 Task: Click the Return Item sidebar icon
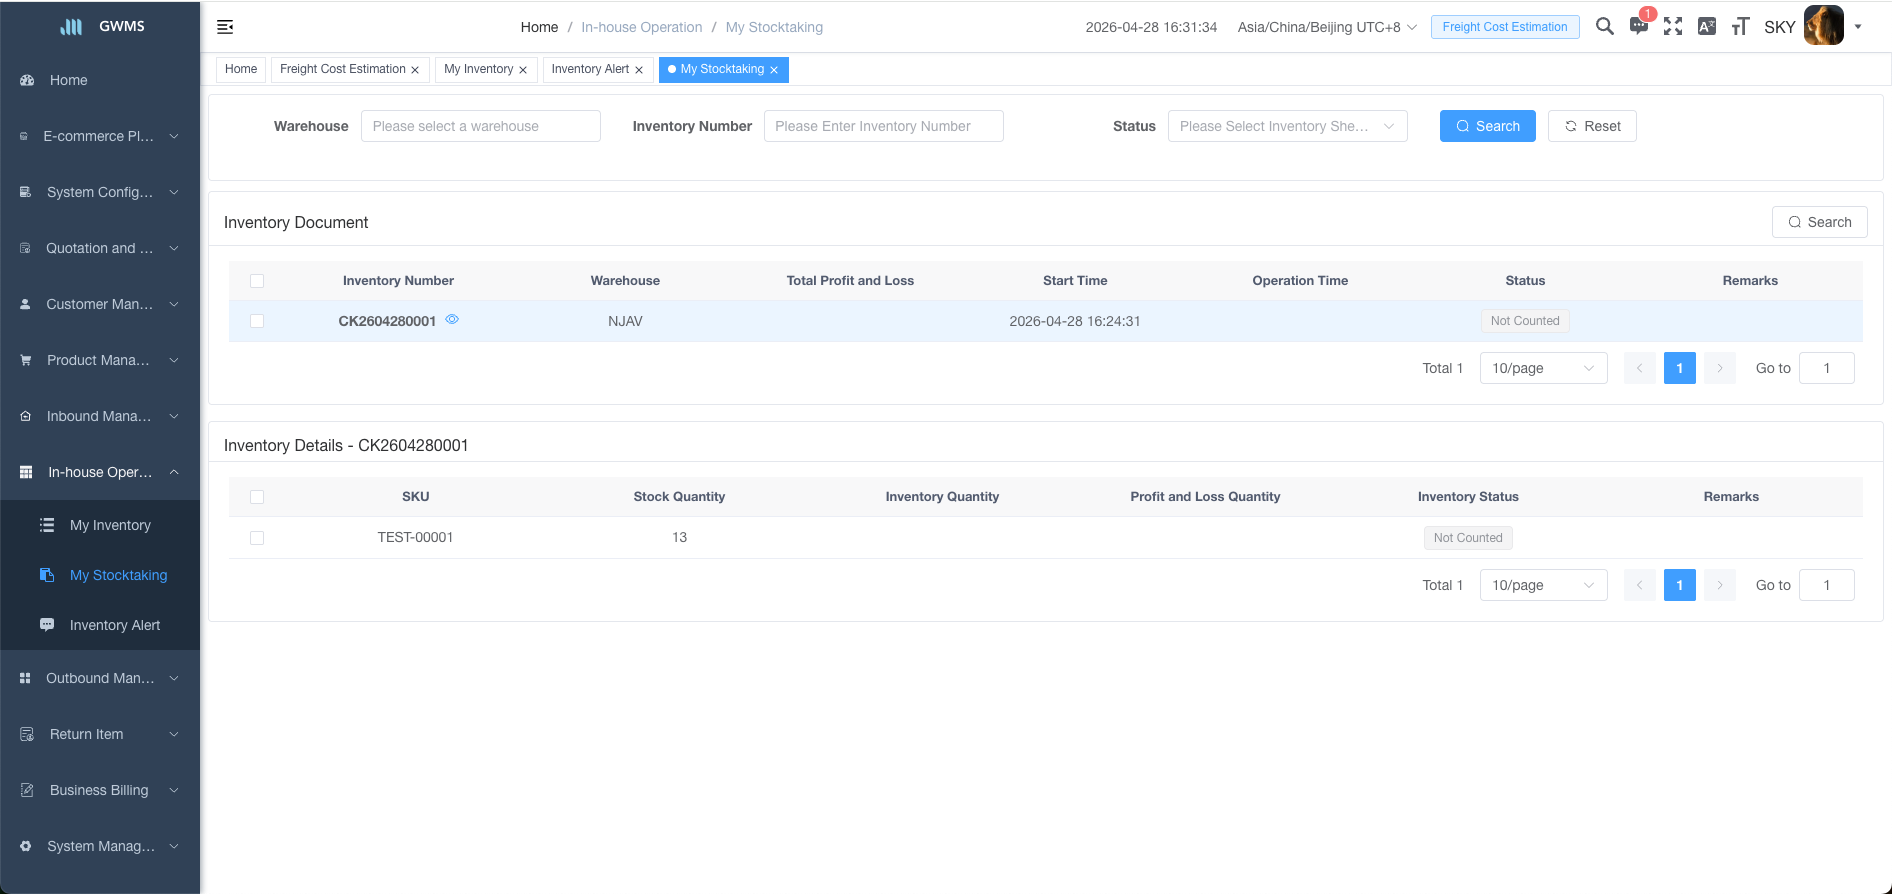point(27,734)
